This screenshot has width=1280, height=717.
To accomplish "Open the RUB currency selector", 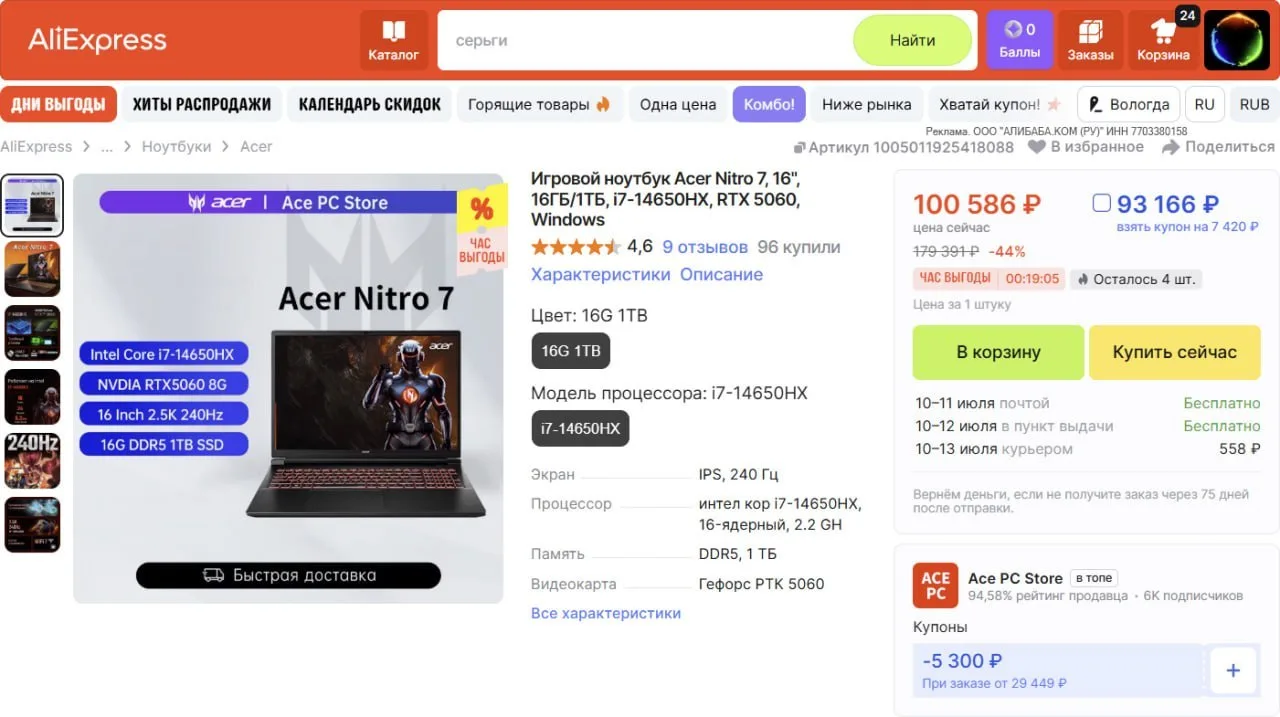I will [x=1254, y=104].
